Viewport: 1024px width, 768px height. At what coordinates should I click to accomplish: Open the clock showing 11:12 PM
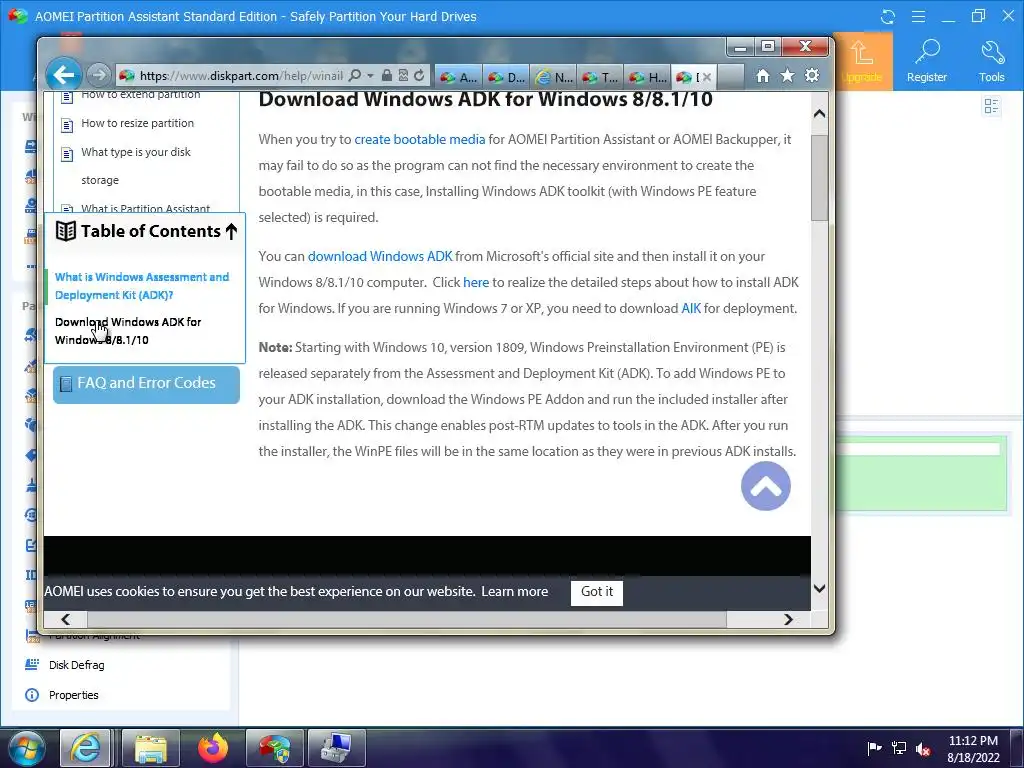pos(973,748)
